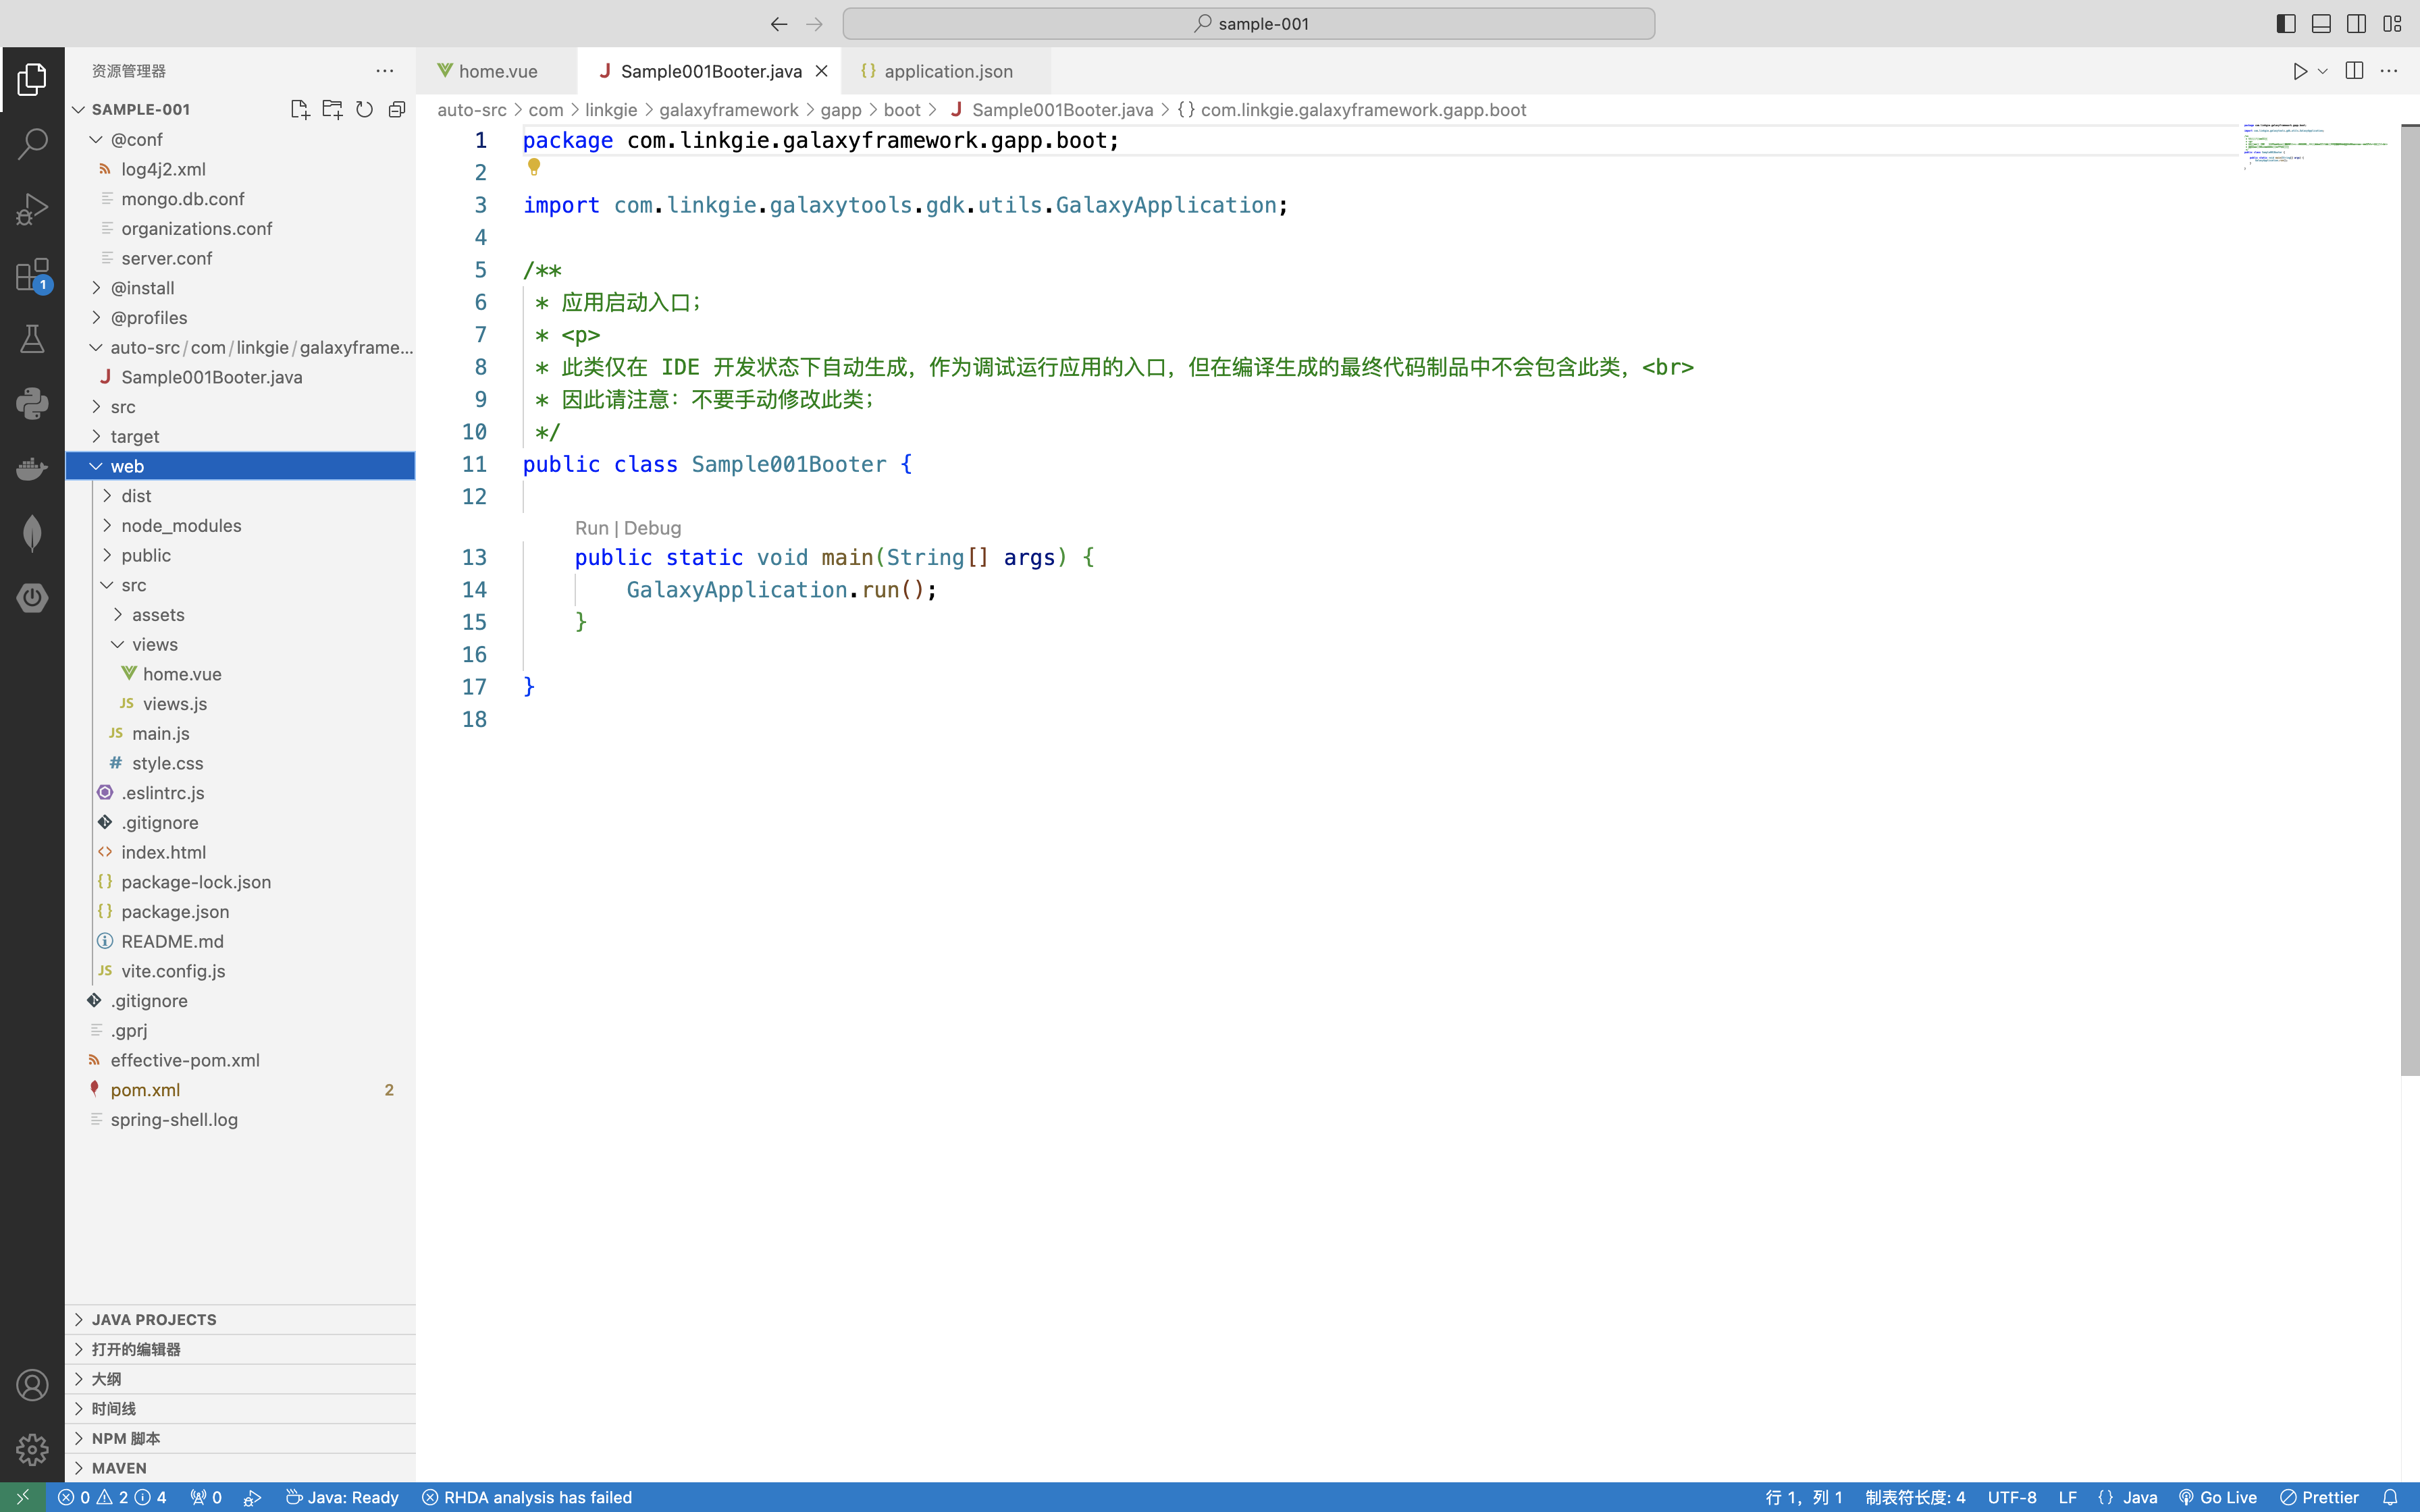Viewport: 2420px width, 1512px height.
Task: Split the editor to the right
Action: (2354, 71)
